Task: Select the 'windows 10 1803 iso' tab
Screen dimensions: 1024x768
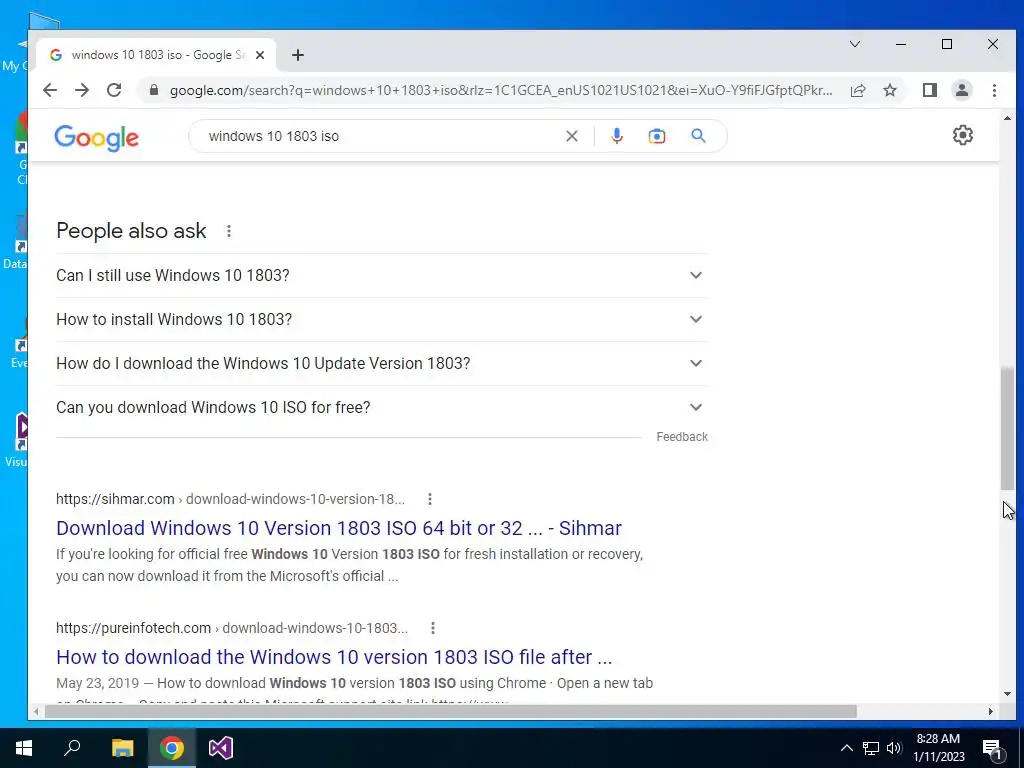Action: tap(157, 56)
